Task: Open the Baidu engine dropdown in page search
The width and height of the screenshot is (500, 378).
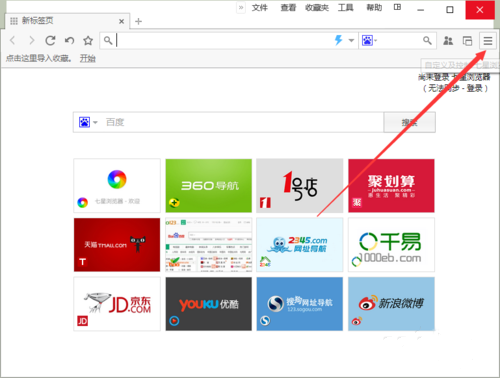Action: (x=88, y=122)
